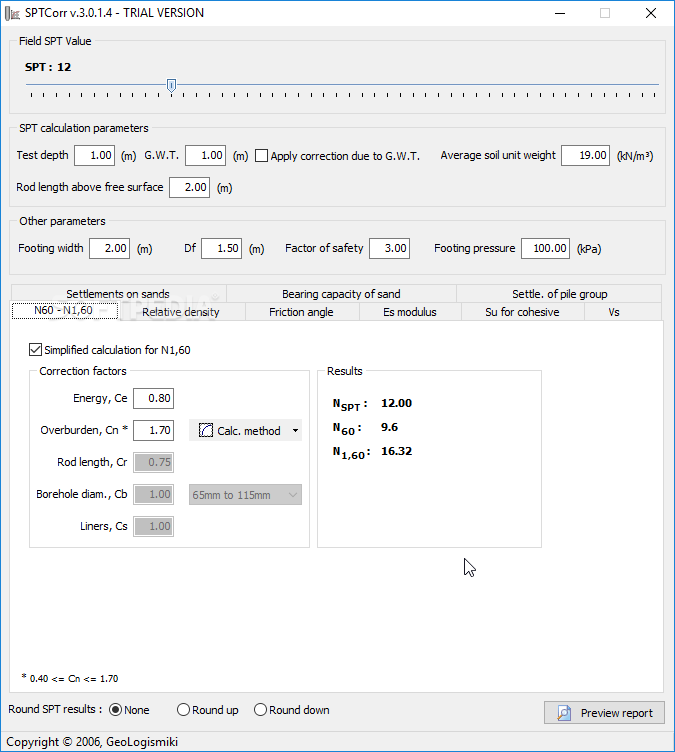Open the Relative density tab

click(x=181, y=312)
